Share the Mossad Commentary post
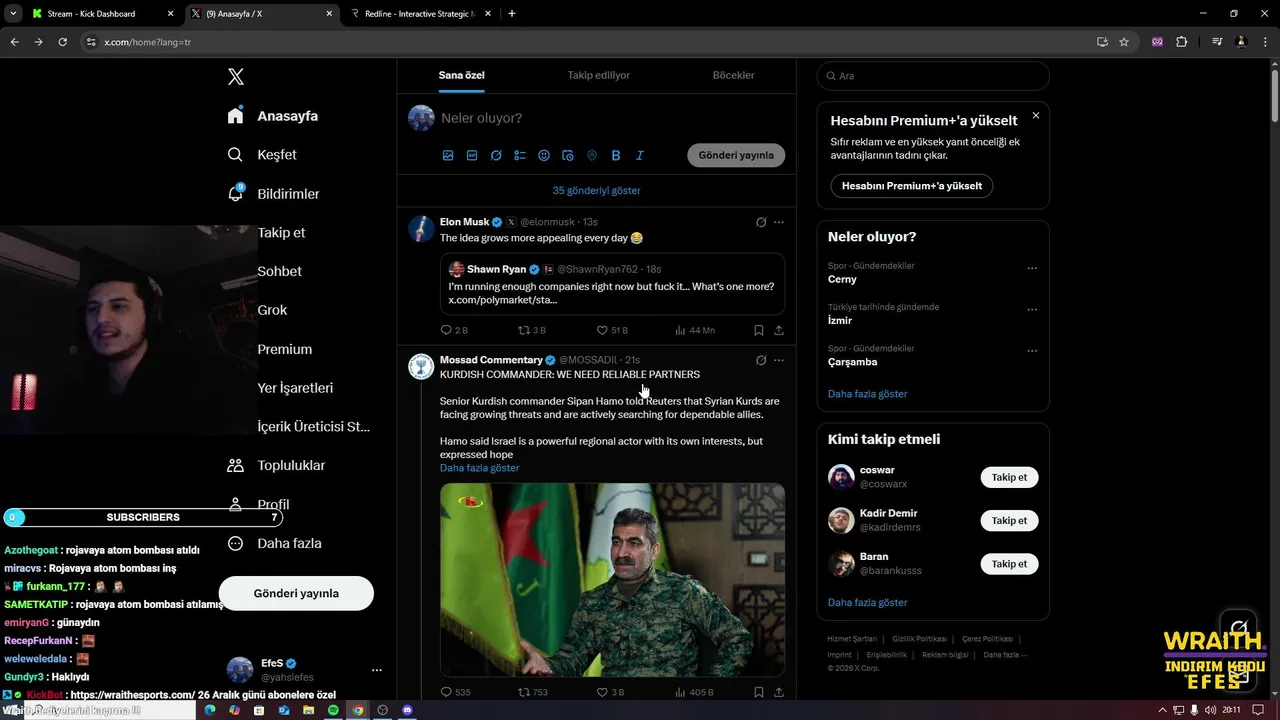 779,692
